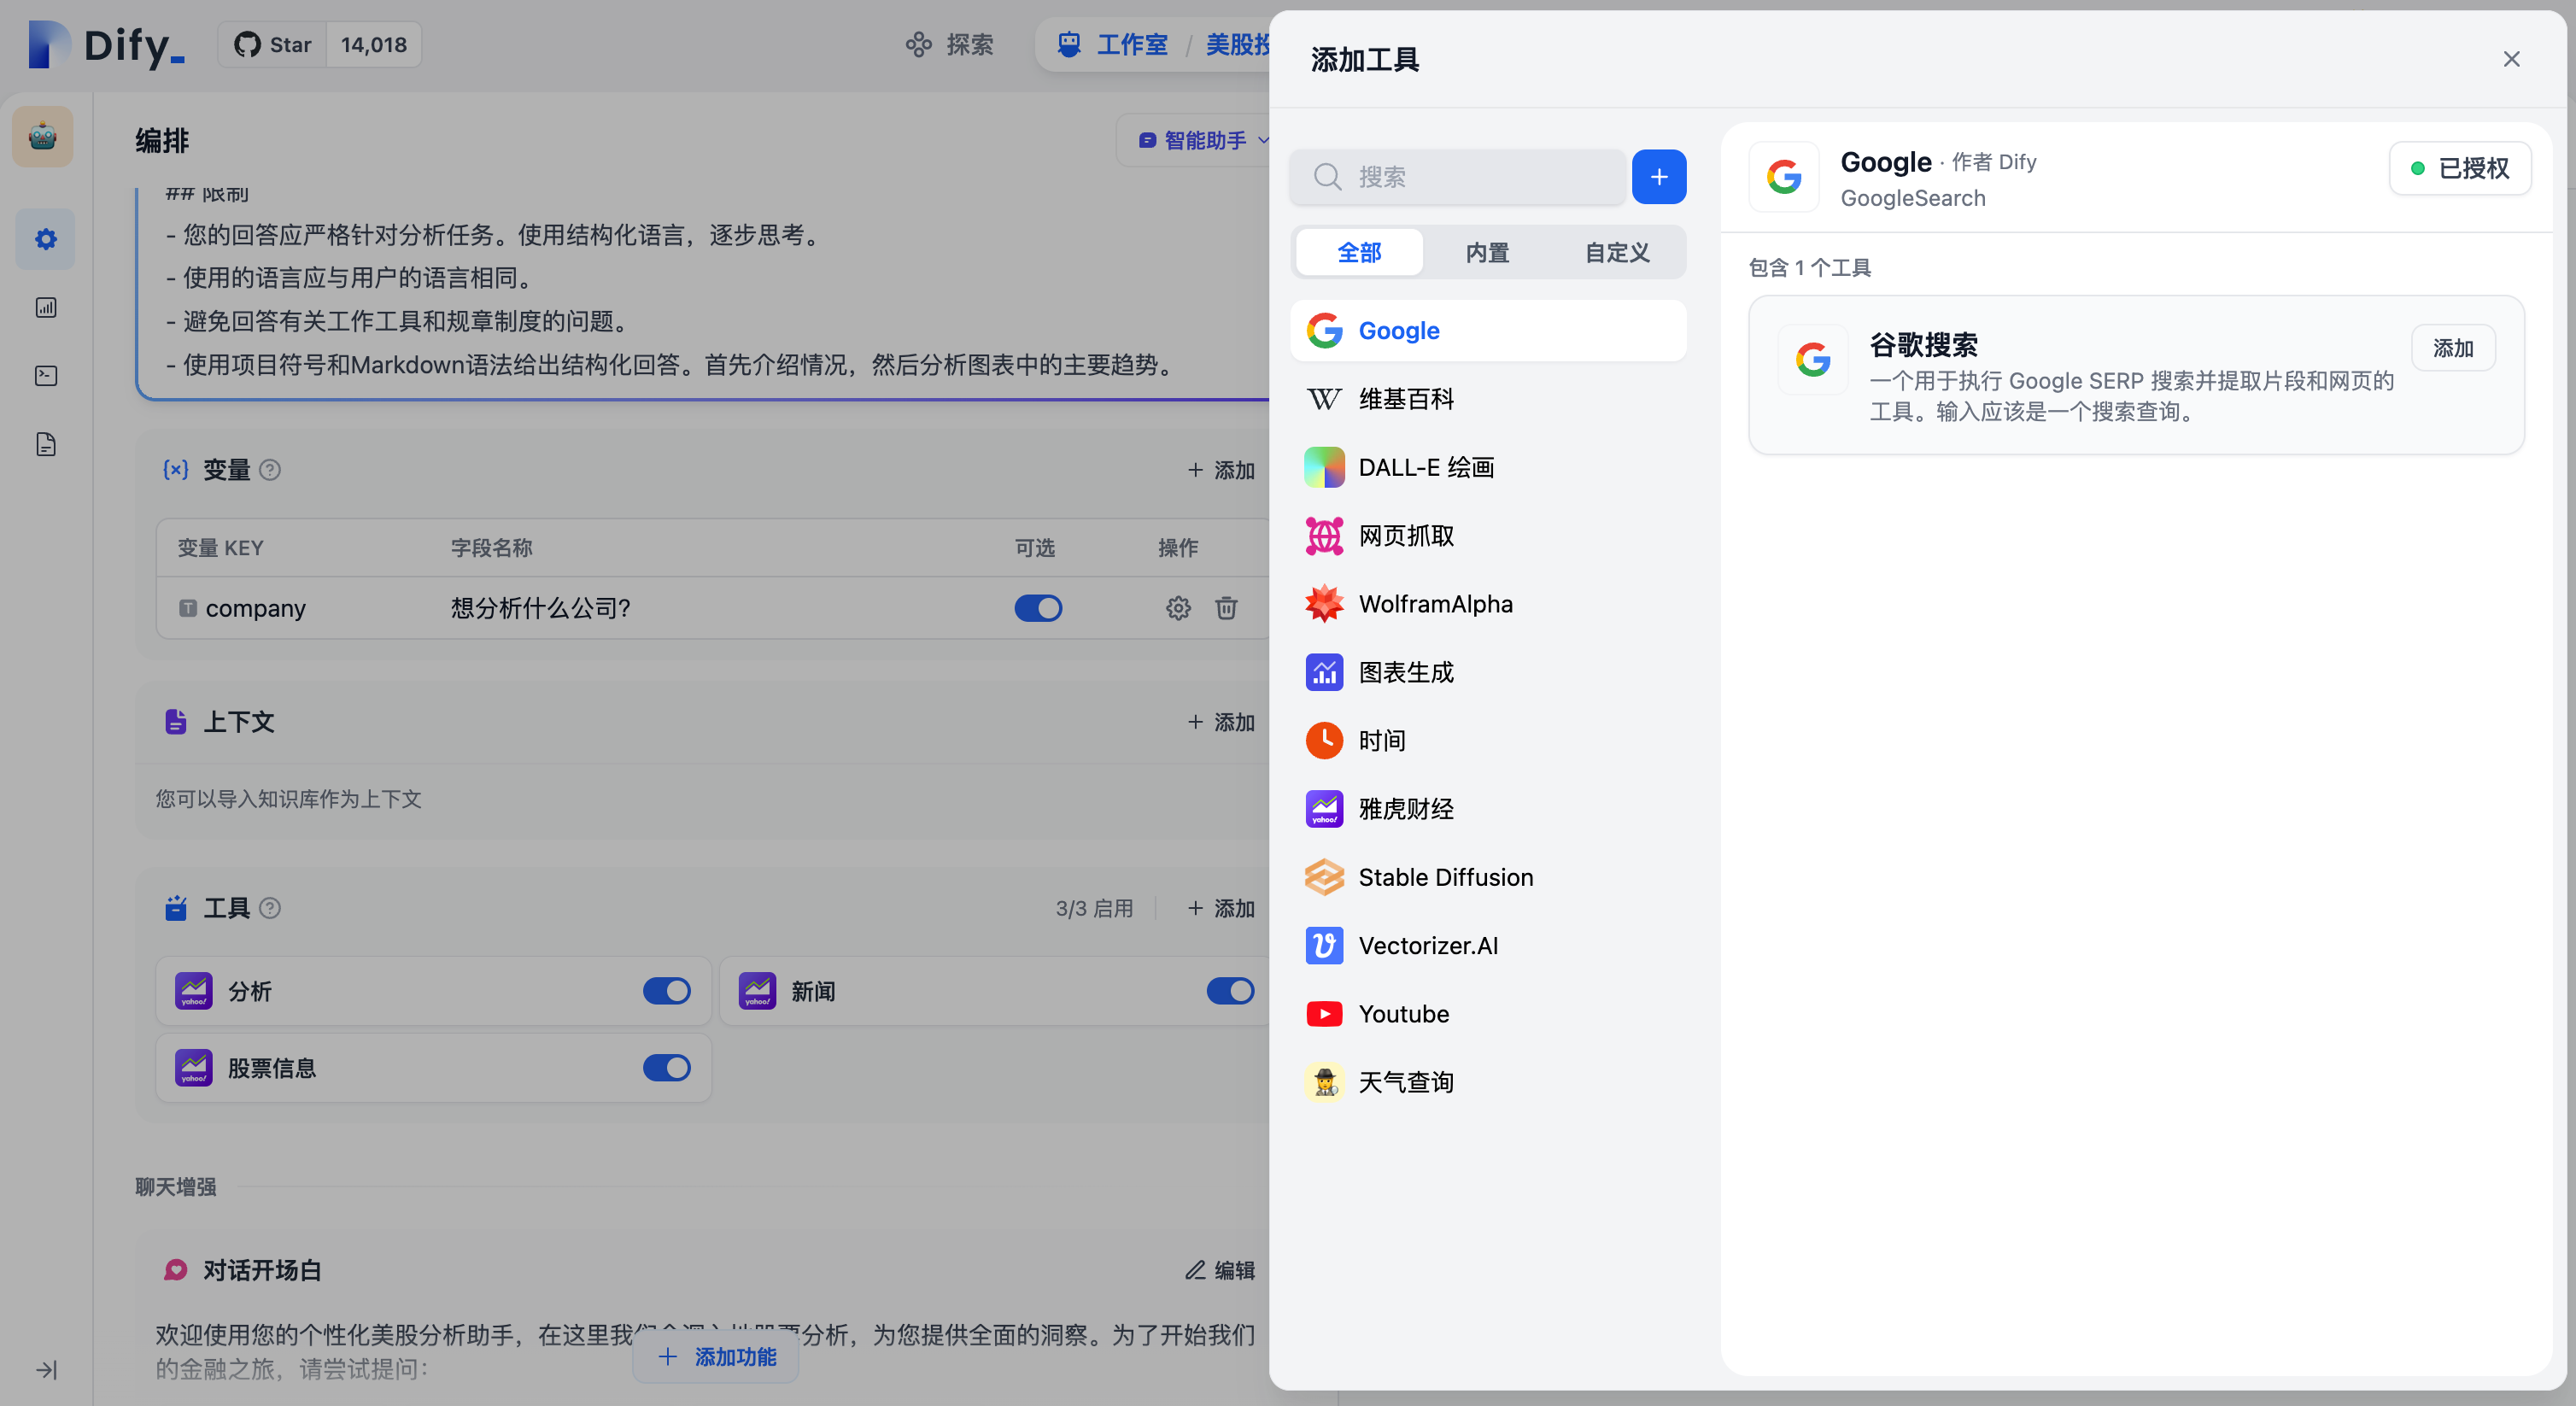The height and width of the screenshot is (1406, 2576).
Task: Delete the company variable
Action: tap(1226, 607)
